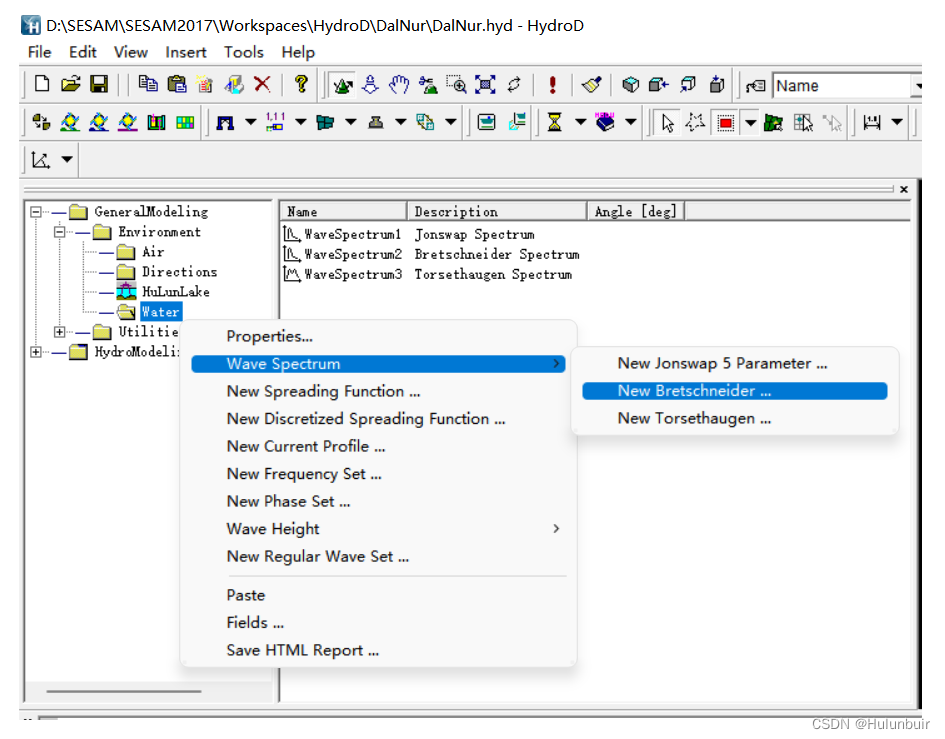The image size is (945, 739).
Task: Close the browser panel with the X
Action: click(x=904, y=189)
